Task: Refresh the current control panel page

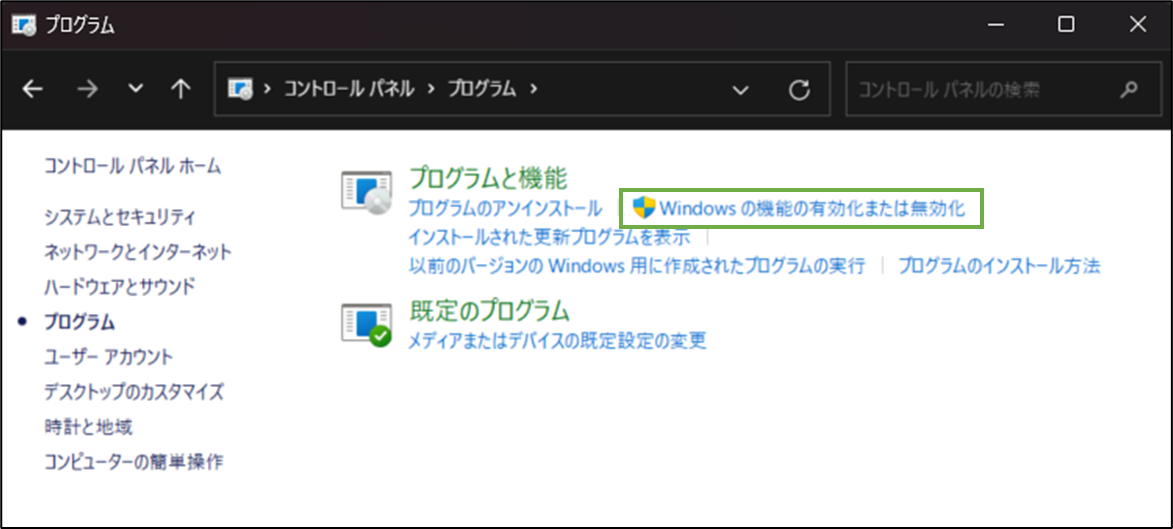Action: (800, 91)
